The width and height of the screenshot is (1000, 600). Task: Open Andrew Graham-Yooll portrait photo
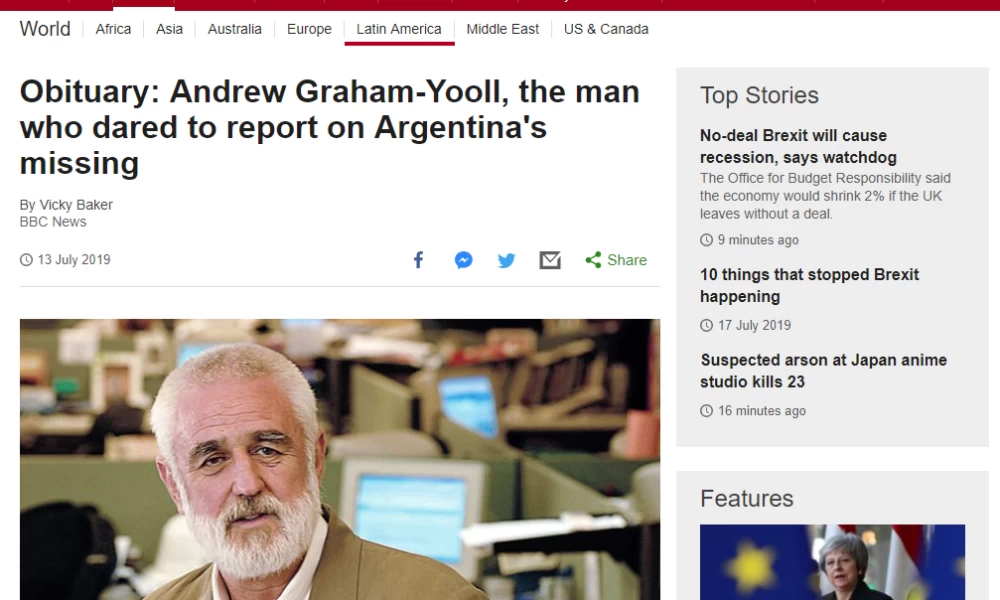[x=340, y=459]
